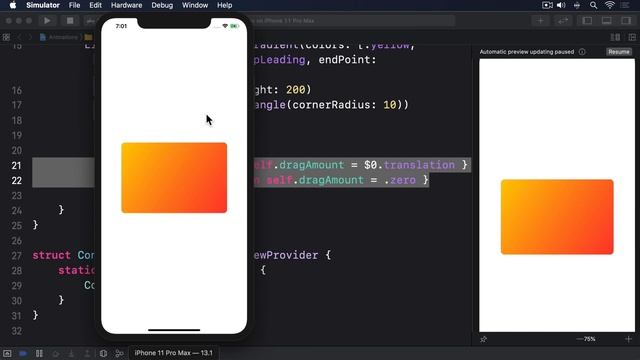
Task: Zoom out the preview canvas
Action: (x=579, y=339)
